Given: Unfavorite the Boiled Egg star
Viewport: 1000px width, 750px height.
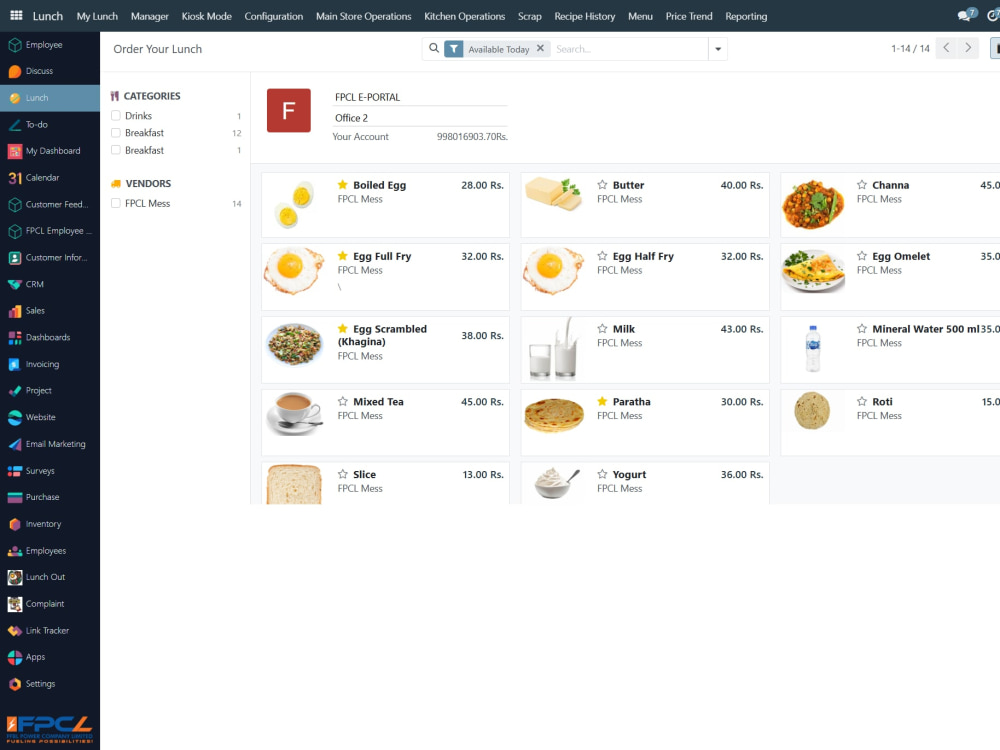Looking at the screenshot, I should click(x=342, y=185).
